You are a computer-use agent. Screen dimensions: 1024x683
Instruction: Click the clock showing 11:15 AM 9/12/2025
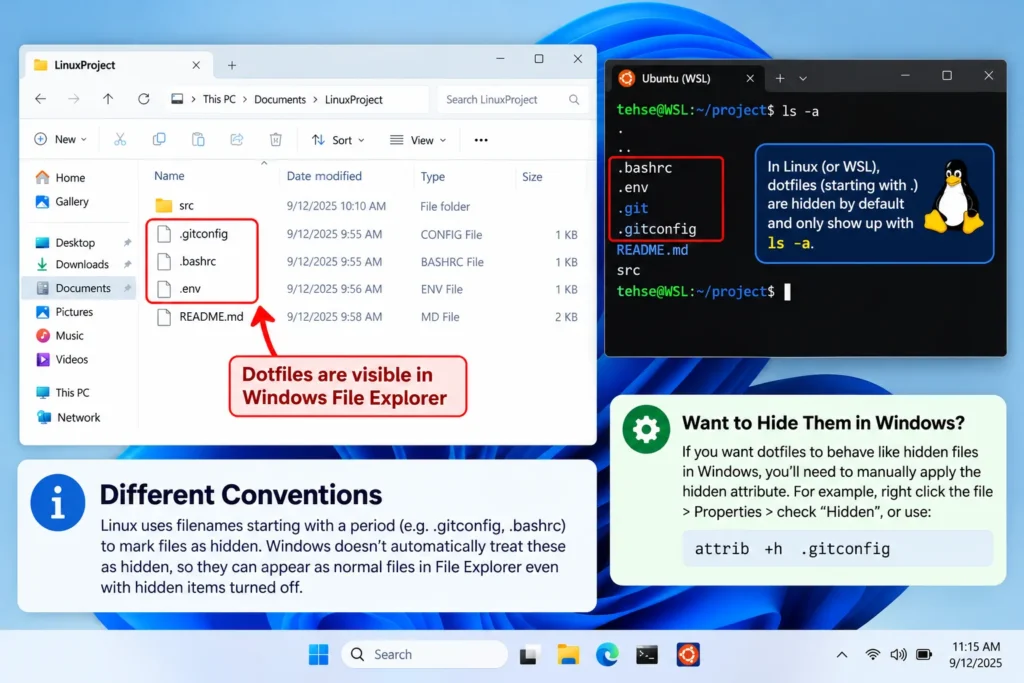click(x=976, y=654)
